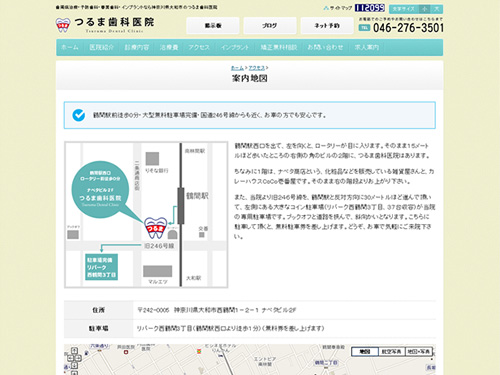Open 求人案内 menu item
The height and width of the screenshot is (375, 500).
(x=367, y=47)
